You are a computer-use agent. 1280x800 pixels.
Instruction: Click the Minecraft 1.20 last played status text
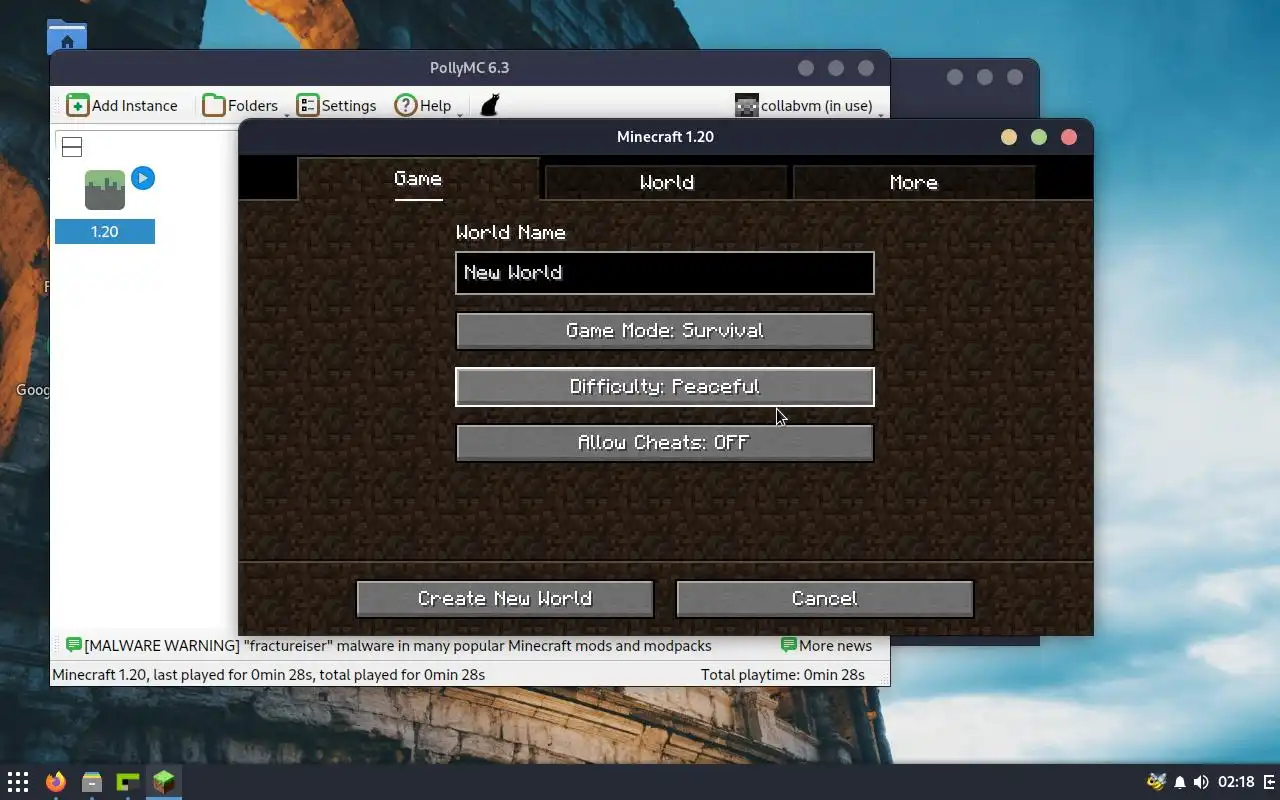268,675
